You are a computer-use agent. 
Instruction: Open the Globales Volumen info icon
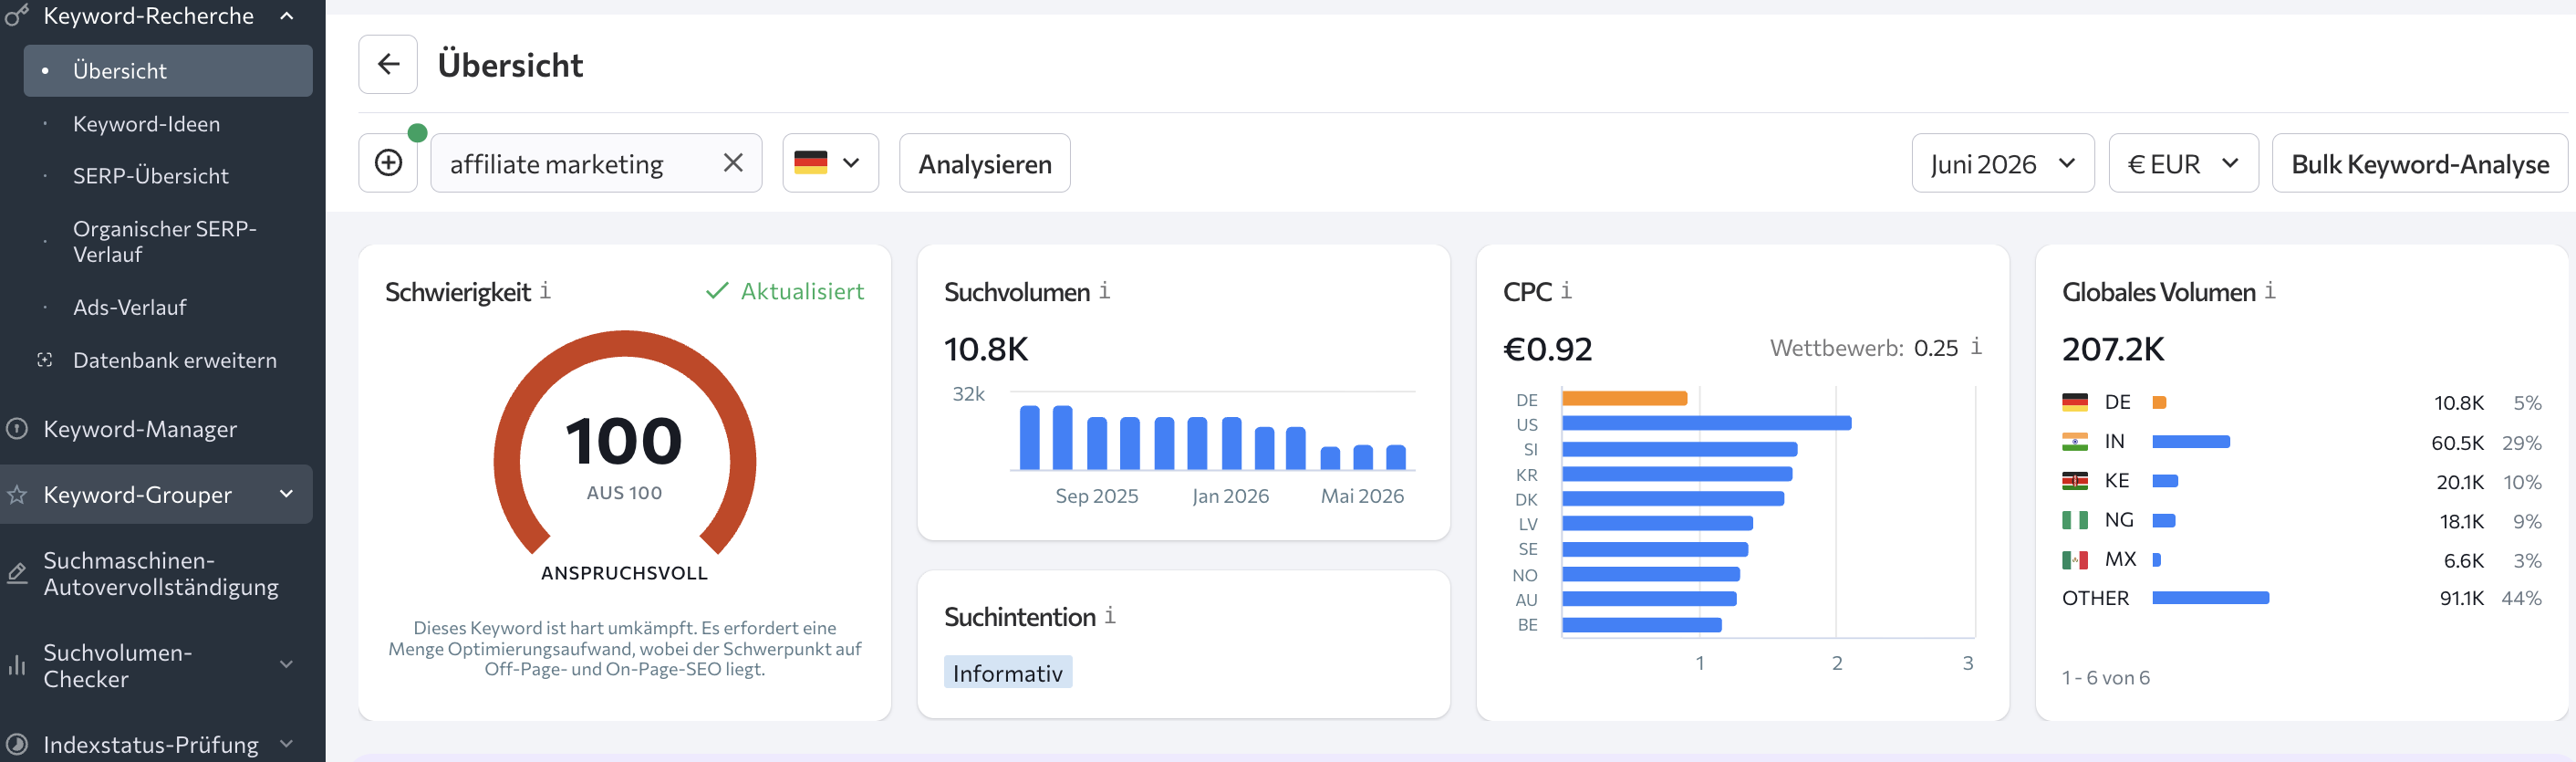click(x=2270, y=291)
